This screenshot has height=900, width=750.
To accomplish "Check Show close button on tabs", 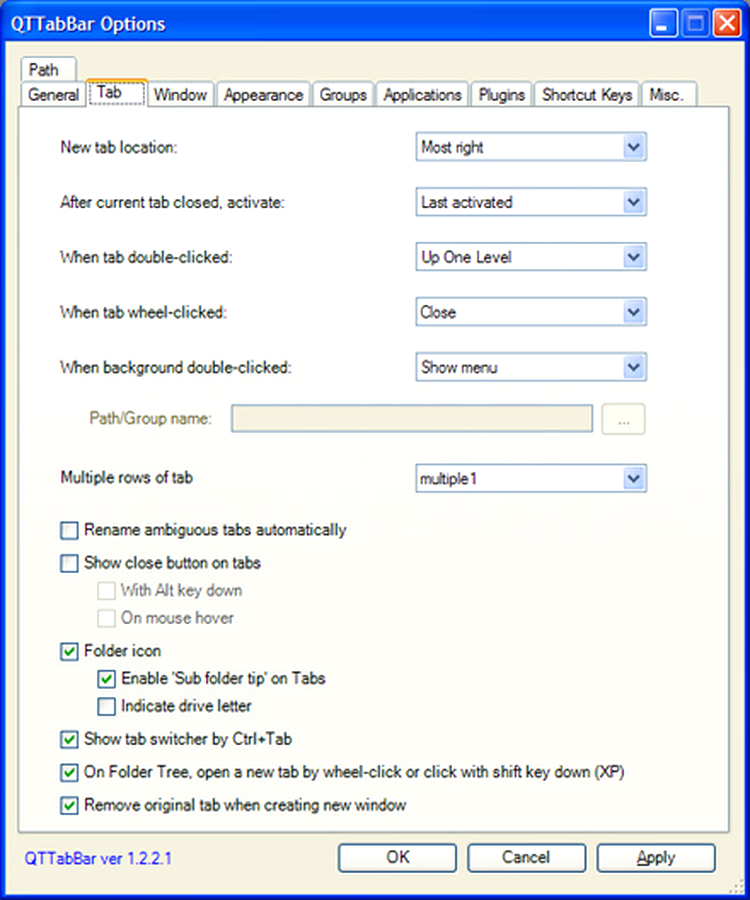I will pos(69,563).
